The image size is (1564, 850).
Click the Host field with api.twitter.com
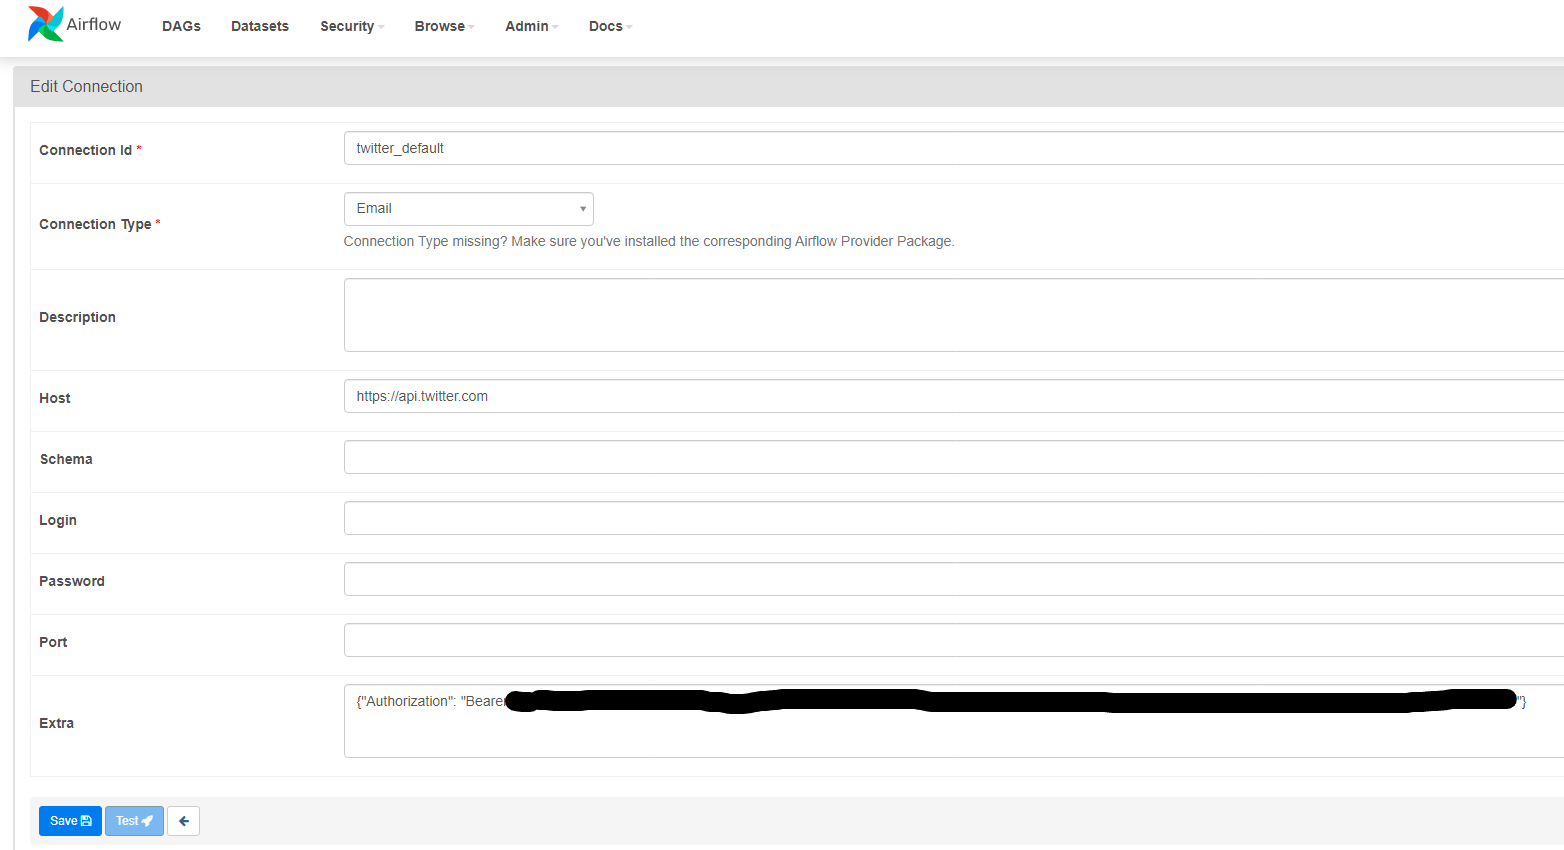pos(954,396)
